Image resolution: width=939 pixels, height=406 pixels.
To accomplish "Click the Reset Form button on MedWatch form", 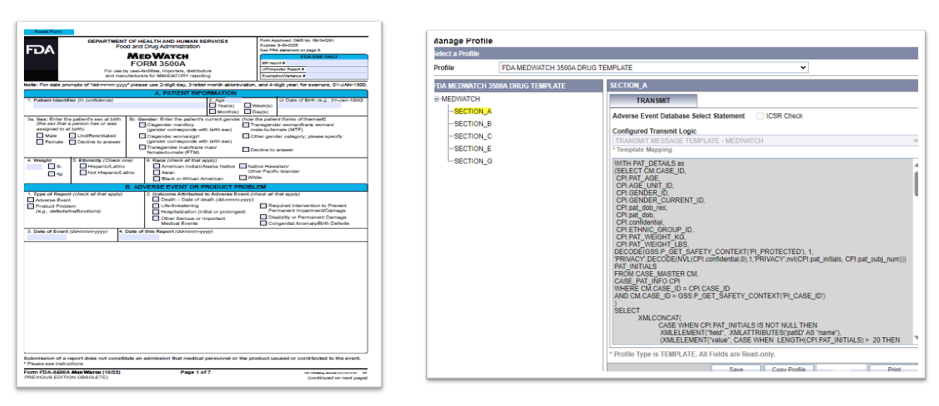I will pos(49,32).
